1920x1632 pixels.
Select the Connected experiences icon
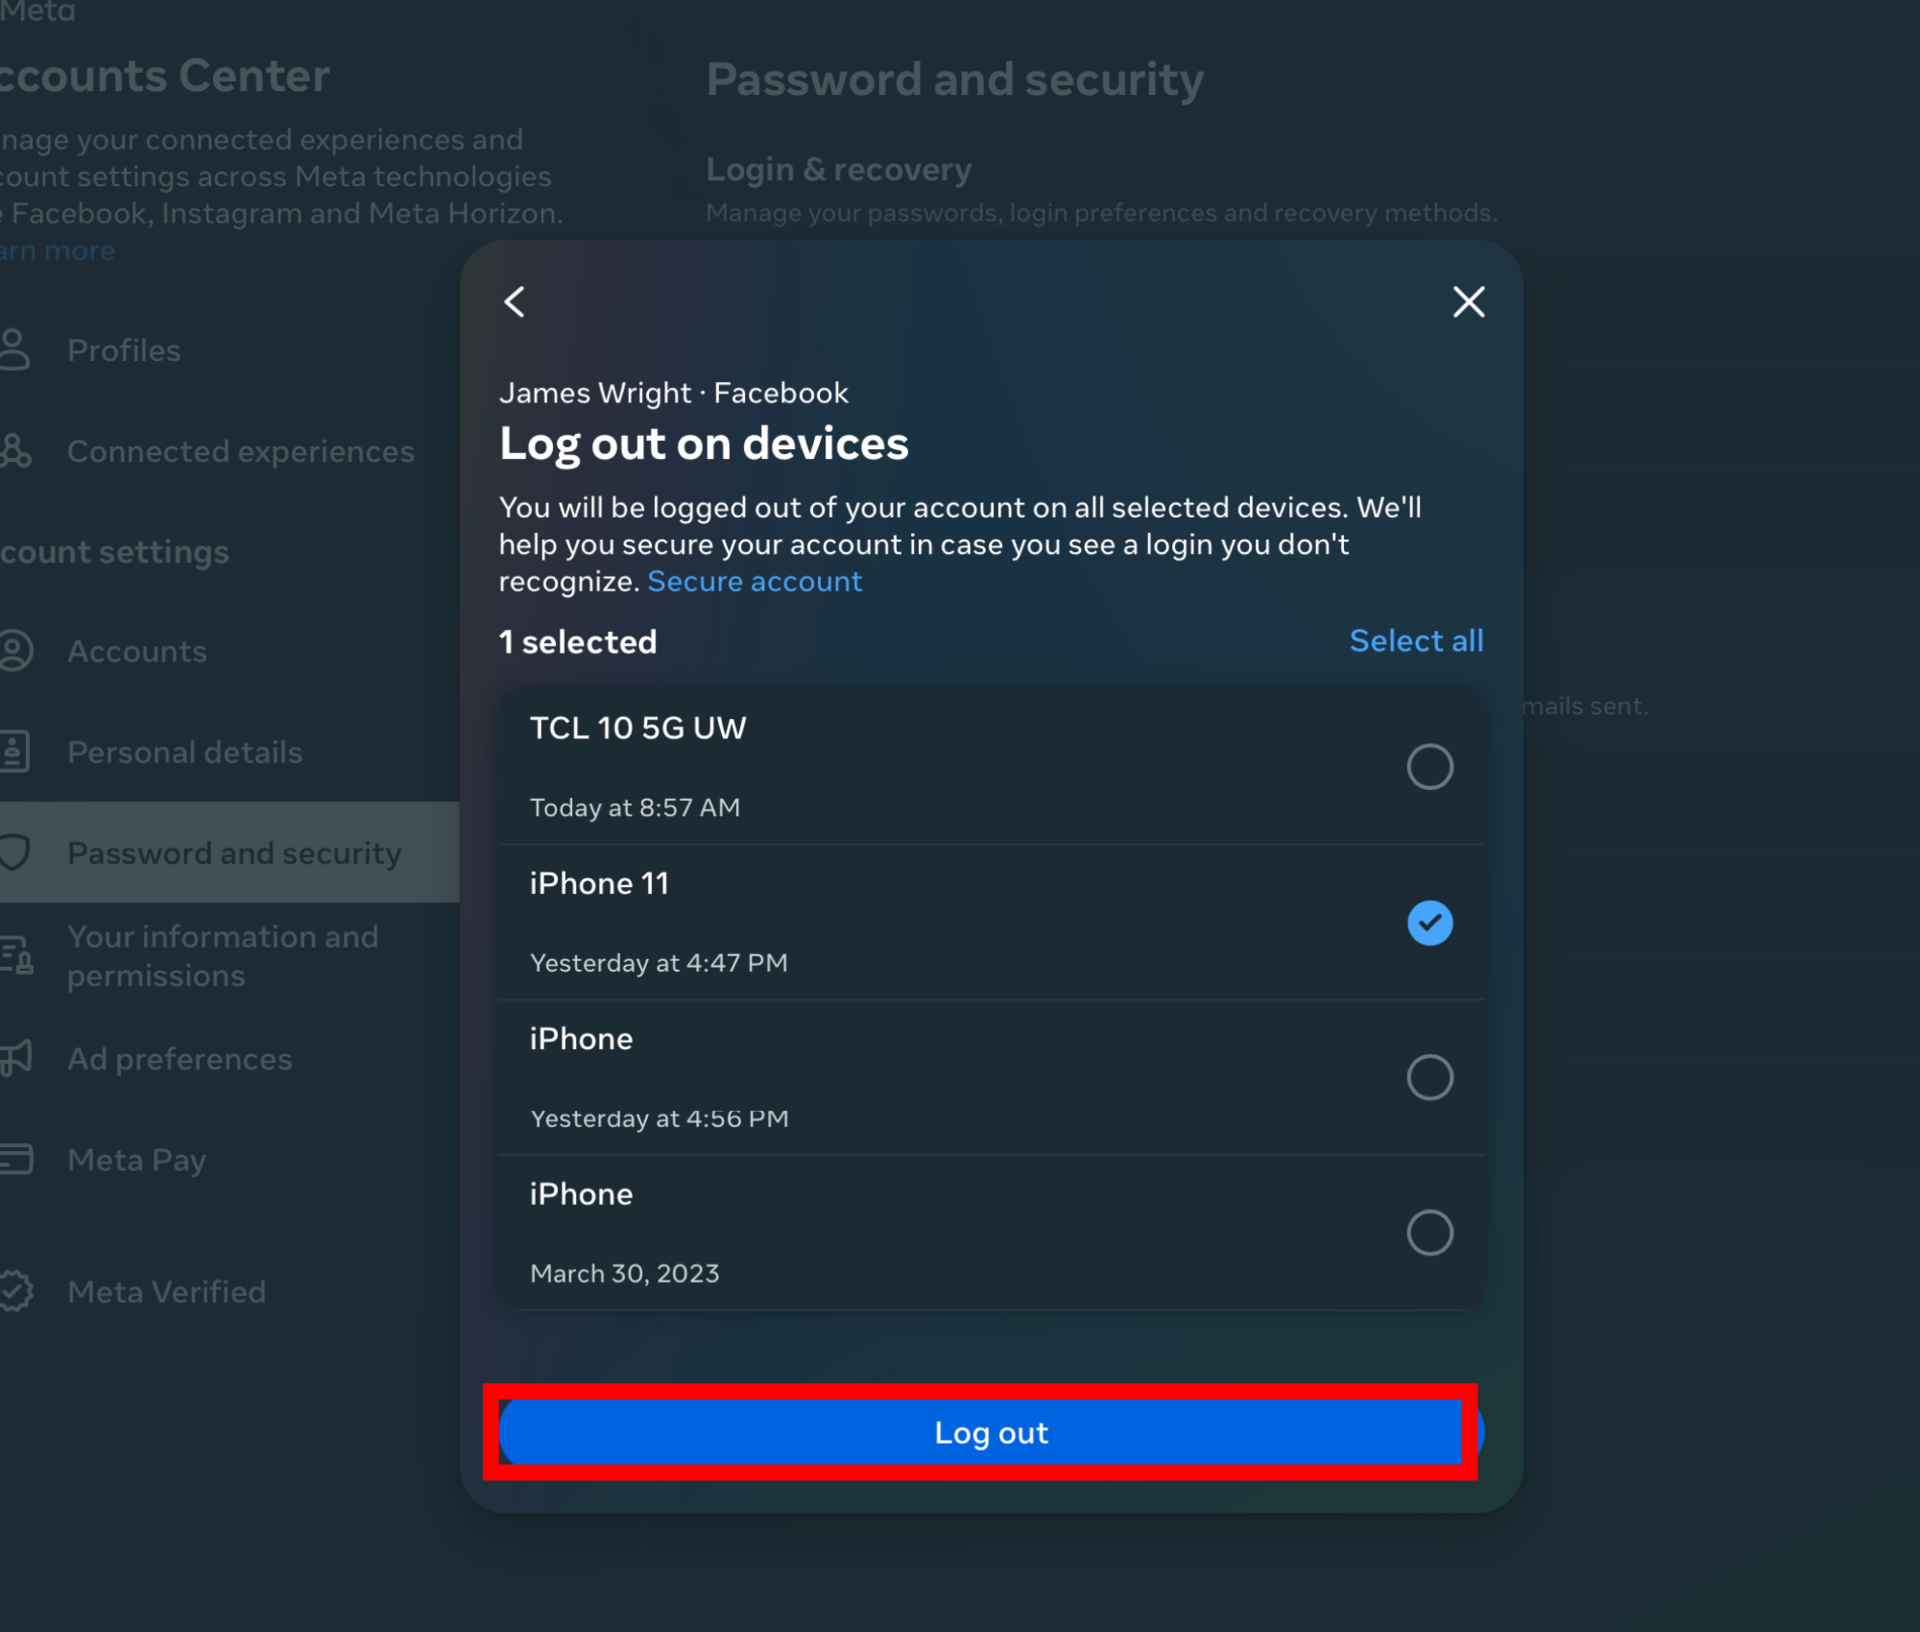[x=13, y=451]
